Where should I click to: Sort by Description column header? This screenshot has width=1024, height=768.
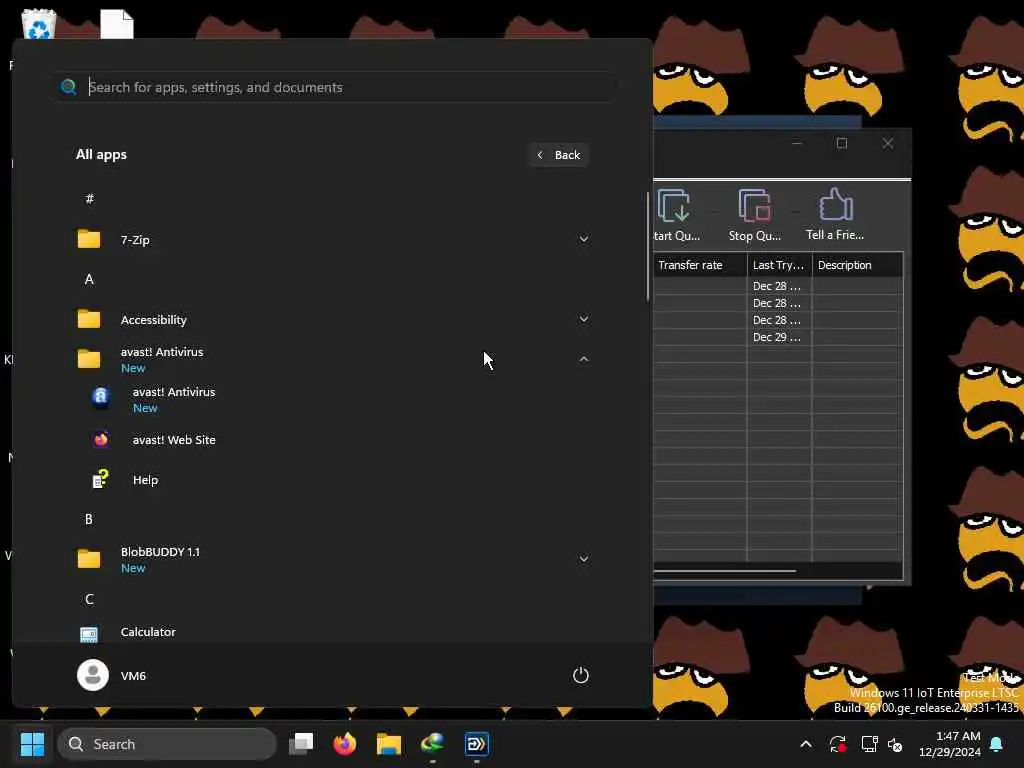tap(857, 265)
